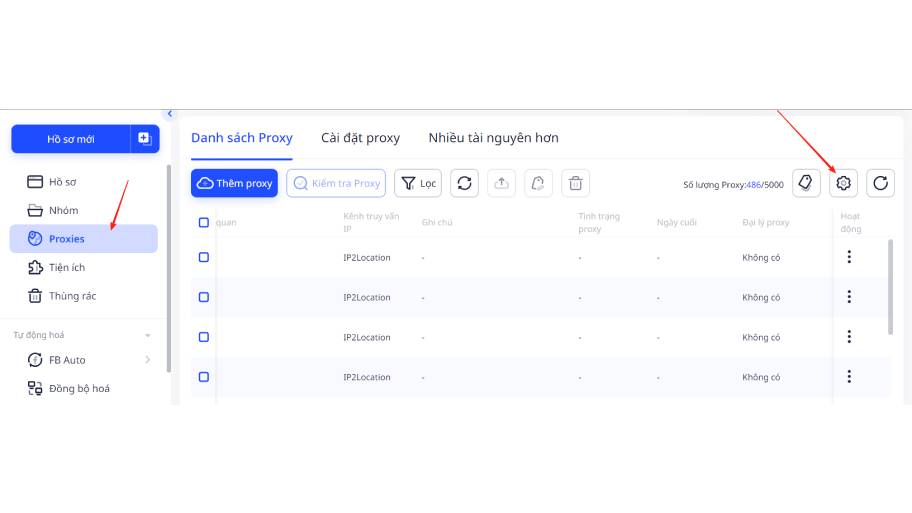
Task: Open the Lọc filter button
Action: (418, 183)
